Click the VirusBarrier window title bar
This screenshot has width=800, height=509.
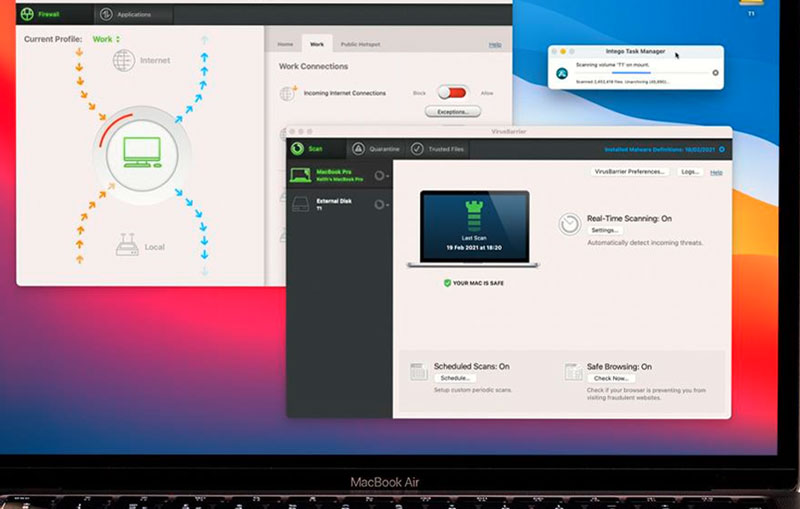pos(509,132)
